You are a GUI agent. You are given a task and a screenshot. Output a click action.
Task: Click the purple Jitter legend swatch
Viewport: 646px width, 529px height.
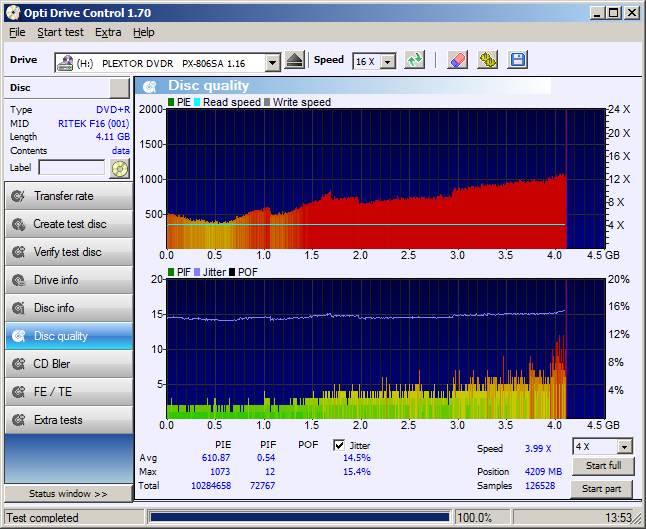(197, 272)
